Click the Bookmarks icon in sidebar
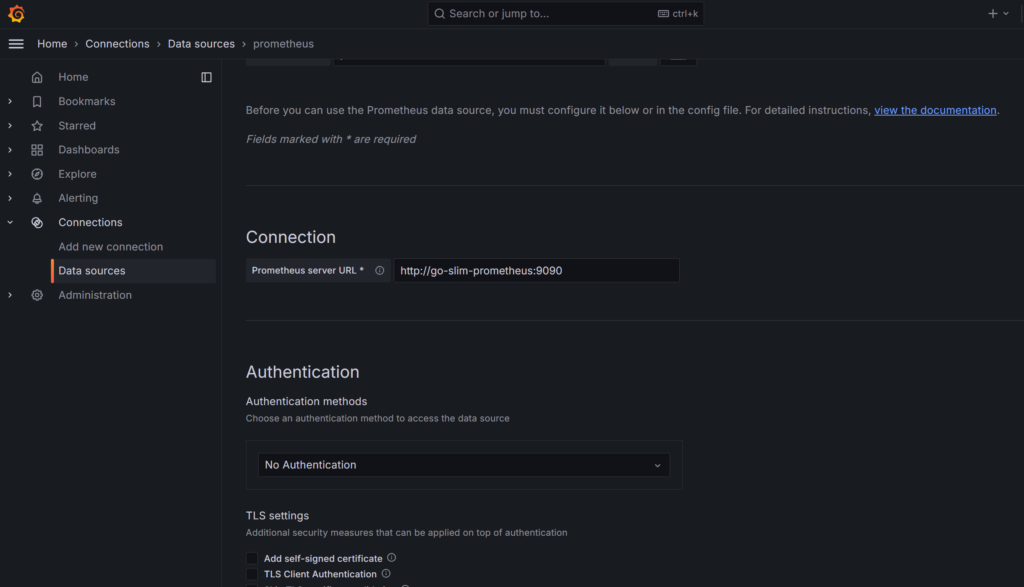The image size is (1024, 587). [x=37, y=101]
